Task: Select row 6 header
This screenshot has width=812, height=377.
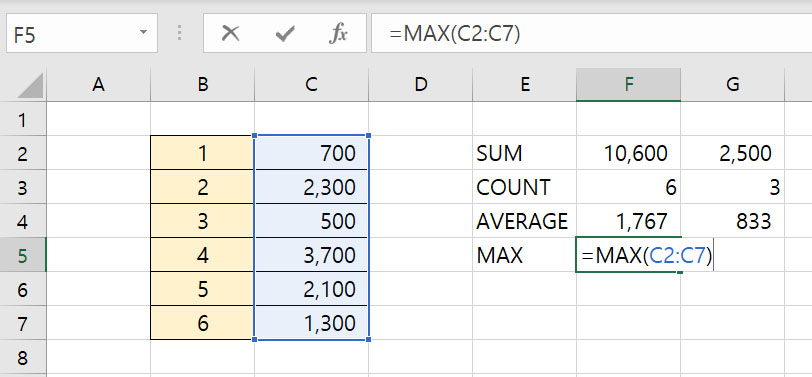Action: click(23, 289)
